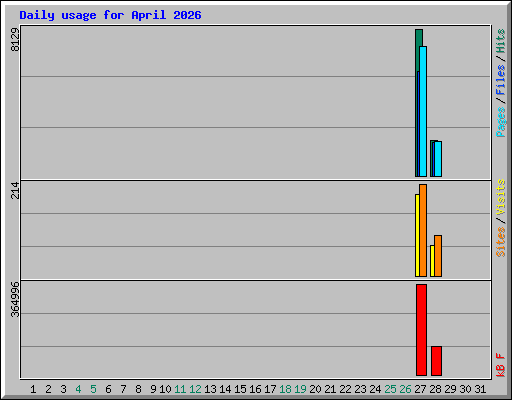This screenshot has height=400, width=512.
Task: Click day label '7' on x-axis
Action: 123,389
